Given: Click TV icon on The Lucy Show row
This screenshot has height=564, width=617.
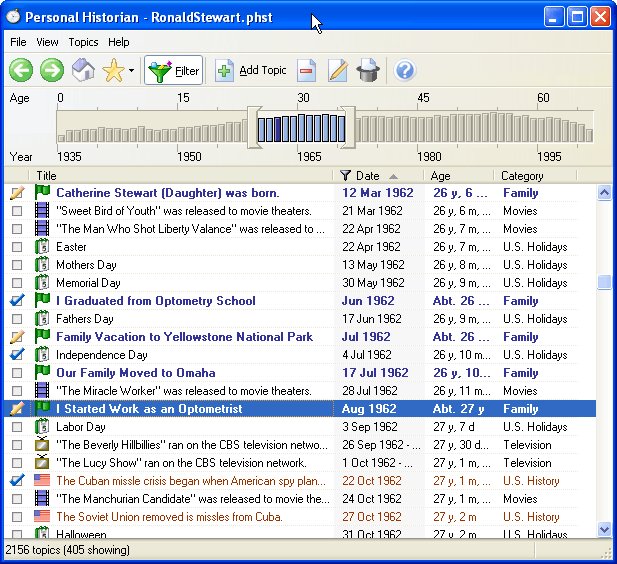Looking at the screenshot, I should [x=42, y=462].
